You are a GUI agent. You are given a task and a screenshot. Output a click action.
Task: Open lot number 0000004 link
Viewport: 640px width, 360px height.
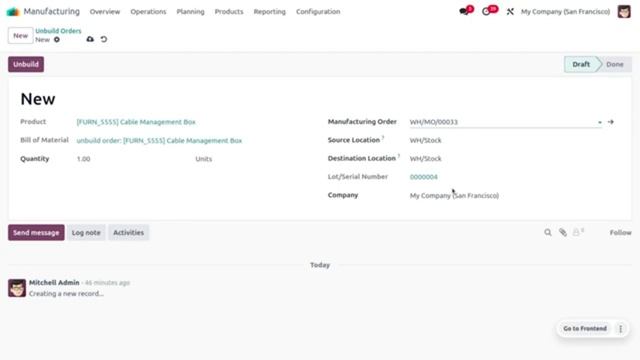(423, 177)
